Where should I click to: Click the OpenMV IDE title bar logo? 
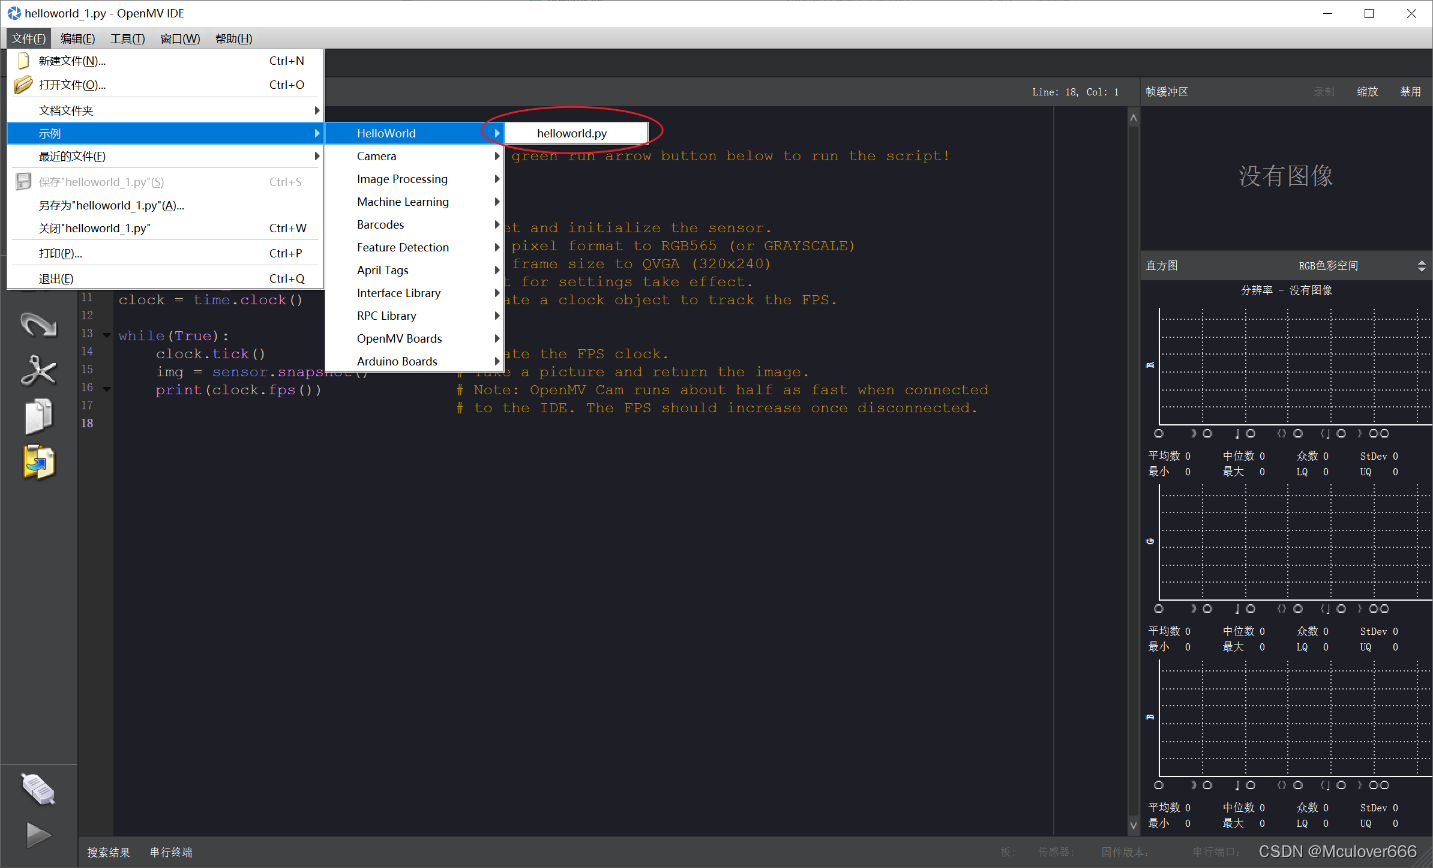(14, 13)
